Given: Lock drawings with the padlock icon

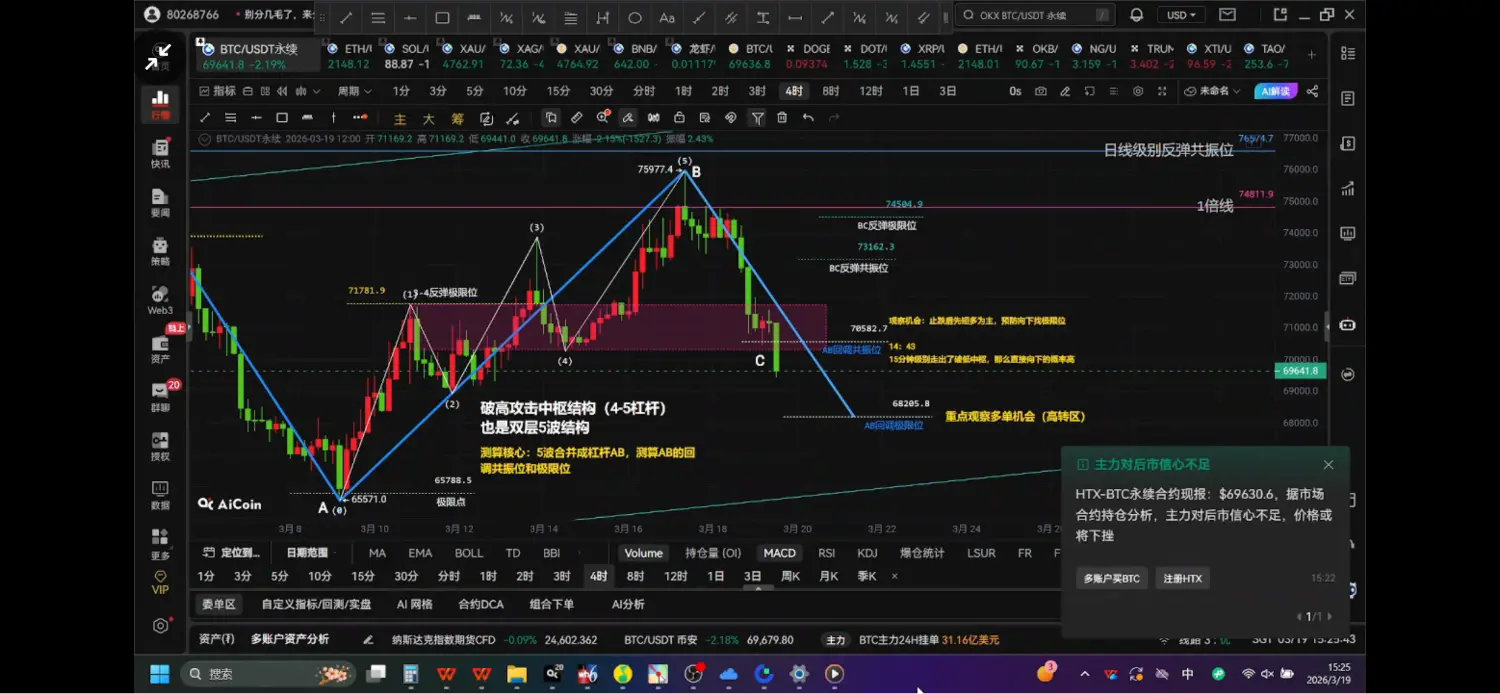Looking at the screenshot, I should pos(679,118).
